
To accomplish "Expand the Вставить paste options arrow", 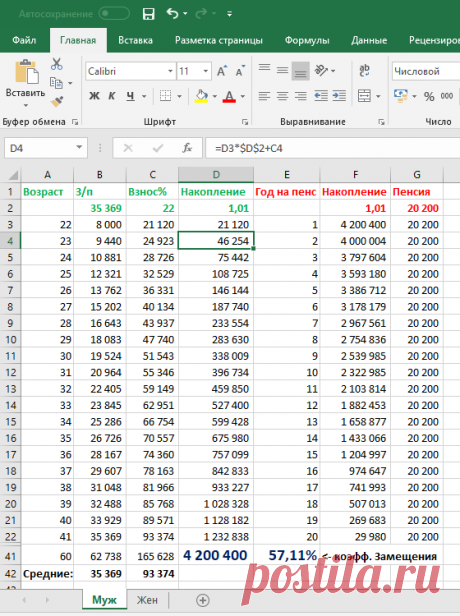I will [26, 105].
